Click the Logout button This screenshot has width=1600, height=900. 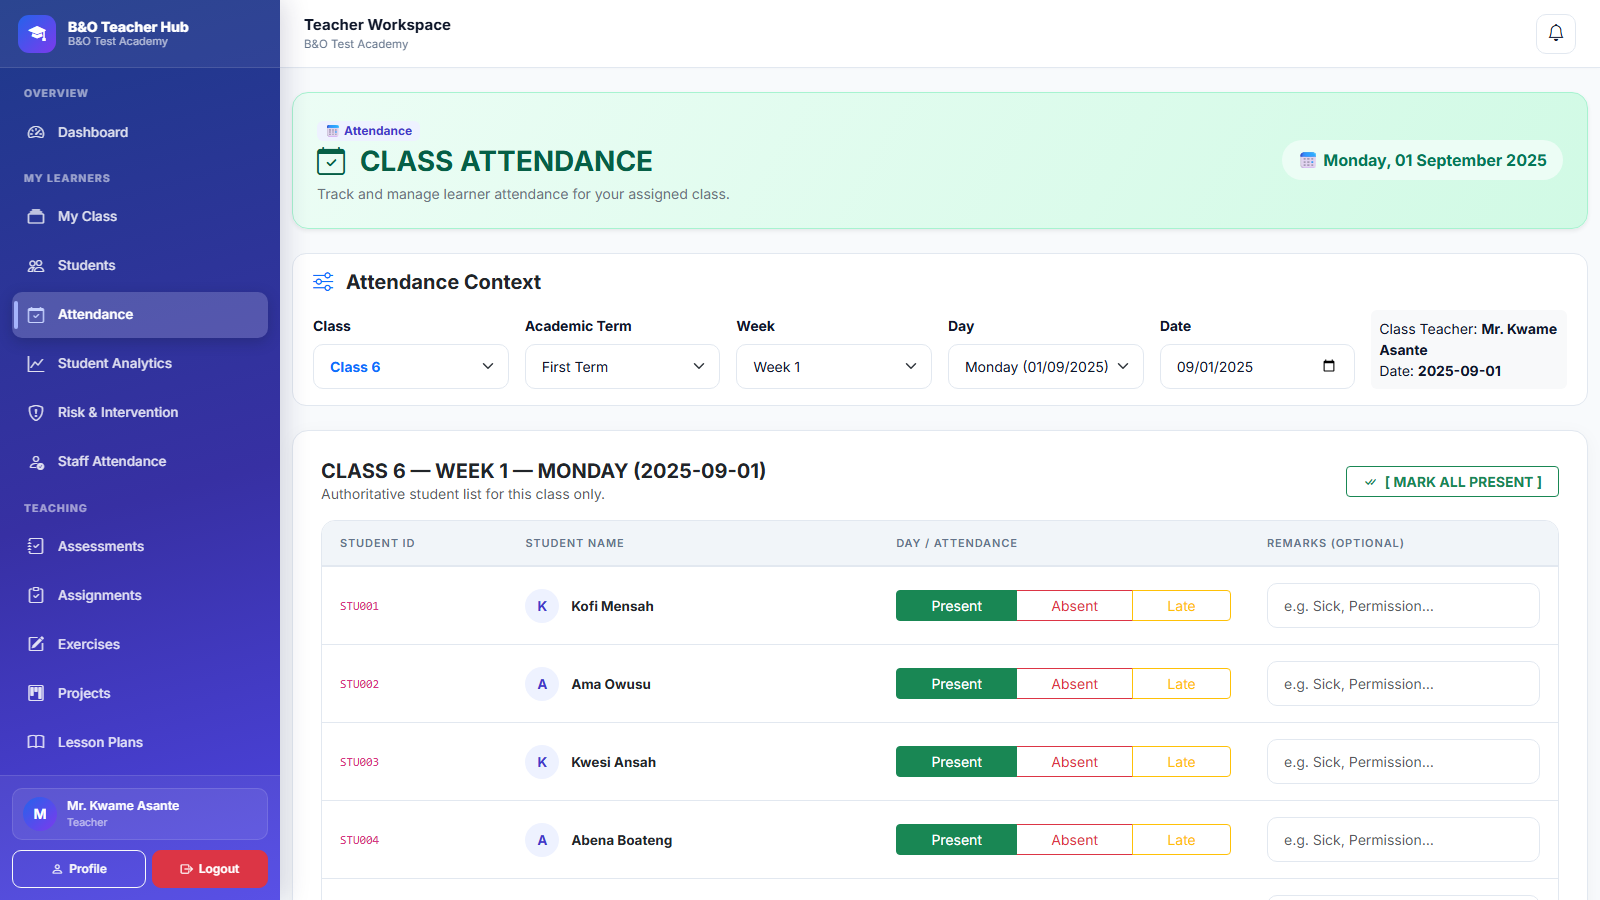click(x=210, y=869)
